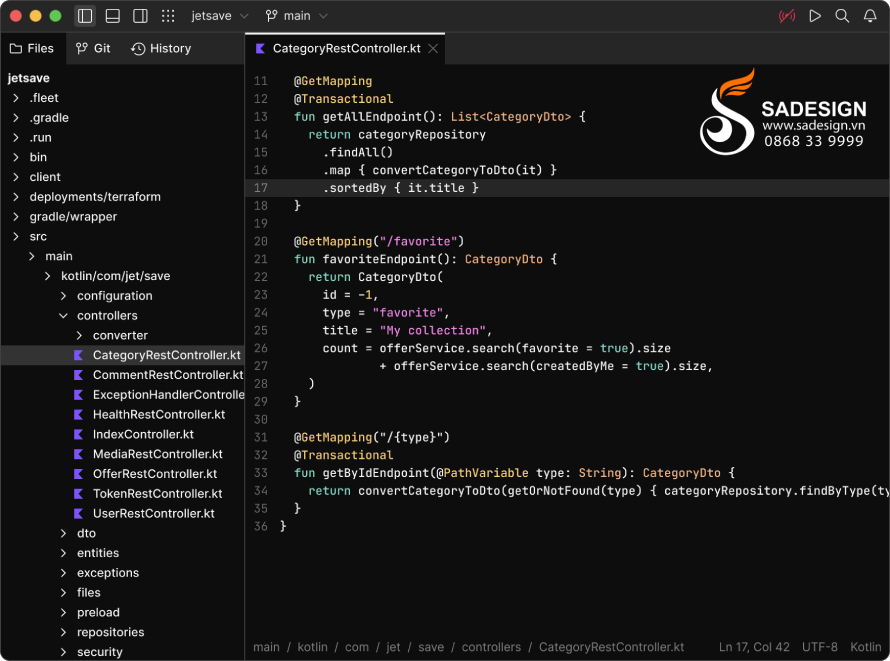890x661 pixels.
Task: Click the jetsave project root label
Action: [x=28, y=78]
